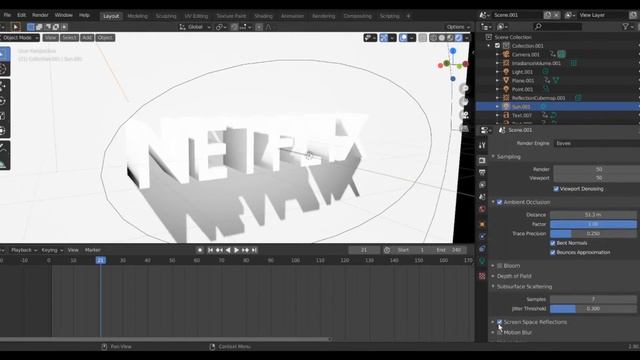640x360 pixels.
Task: Switch to the Scripting workspace tab
Action: click(x=389, y=16)
